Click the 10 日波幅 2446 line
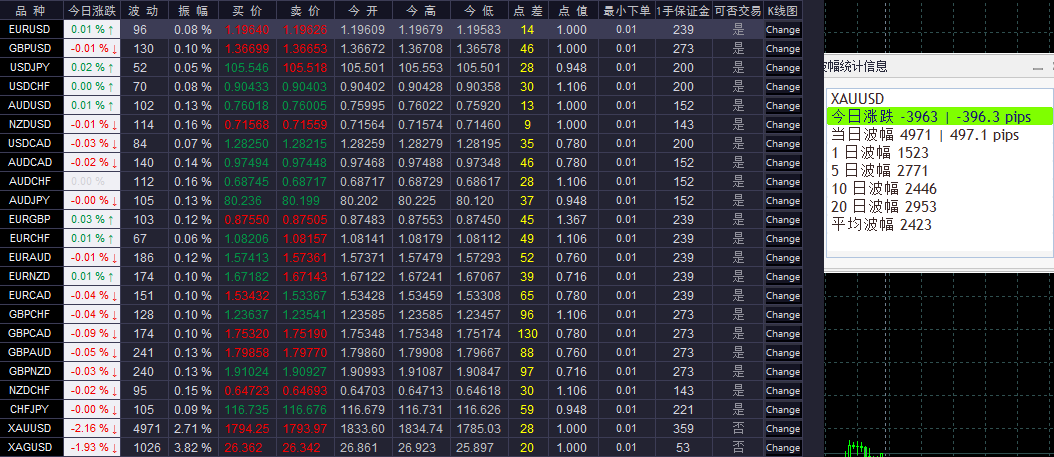 (x=883, y=189)
